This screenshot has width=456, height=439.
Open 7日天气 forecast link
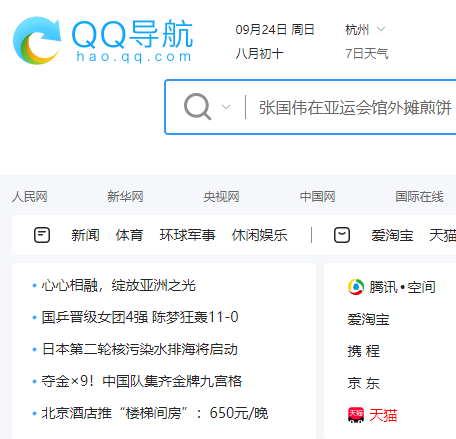coord(367,53)
